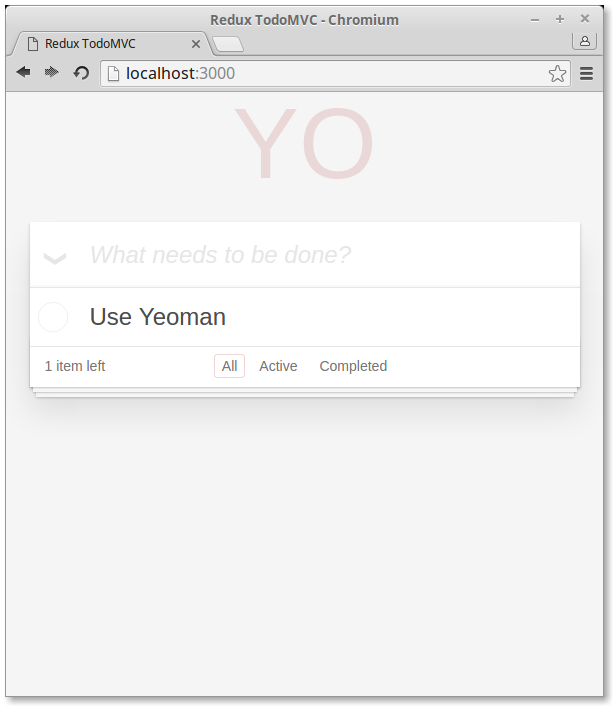The height and width of the screenshot is (706, 613).
Task: Click the browser Back arrow button
Action: 23,73
